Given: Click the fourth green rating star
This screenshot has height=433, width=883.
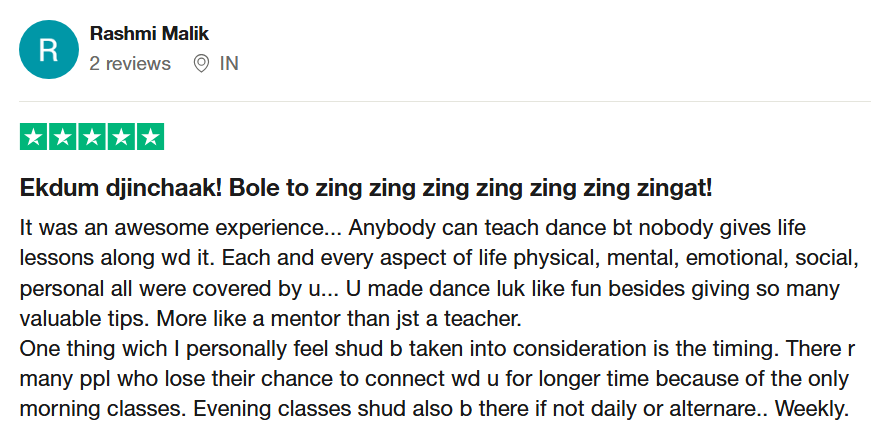Looking at the screenshot, I should 121,137.
